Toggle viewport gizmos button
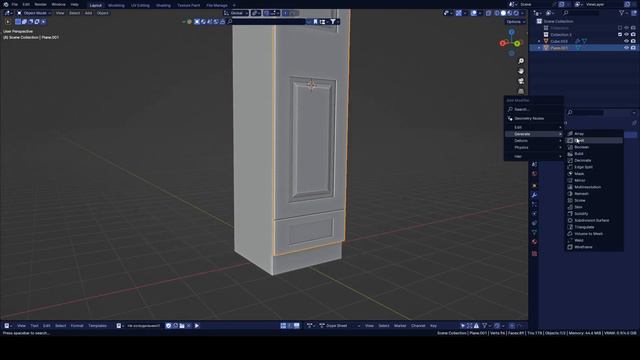640x360 pixels. (x=459, y=13)
